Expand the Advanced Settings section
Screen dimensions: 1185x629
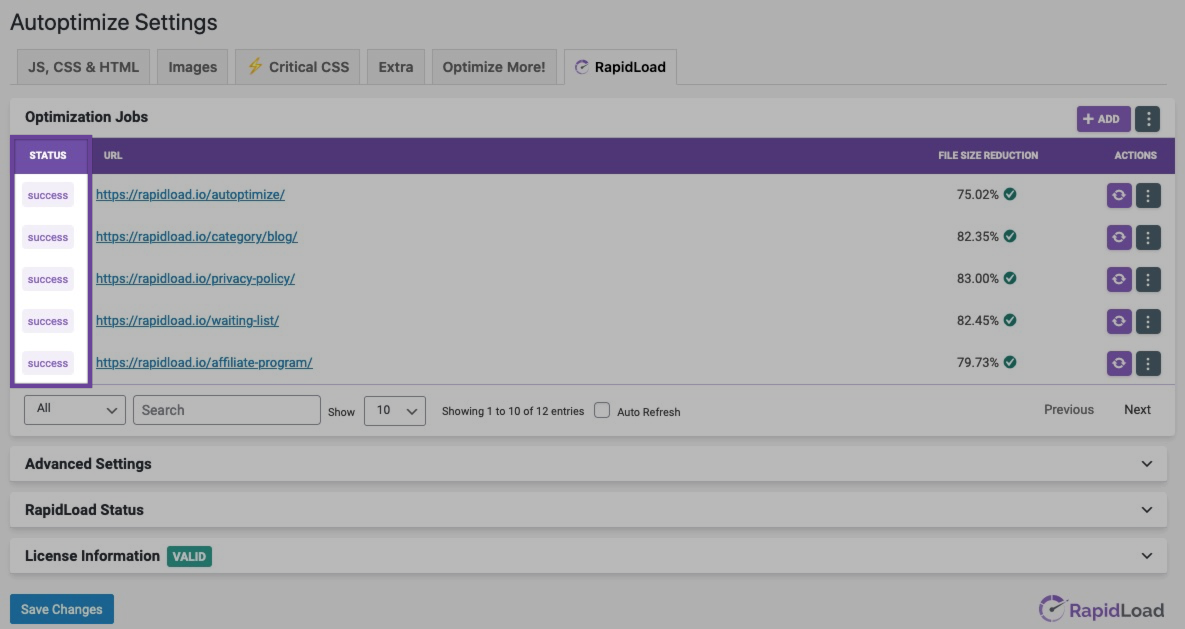coord(588,464)
